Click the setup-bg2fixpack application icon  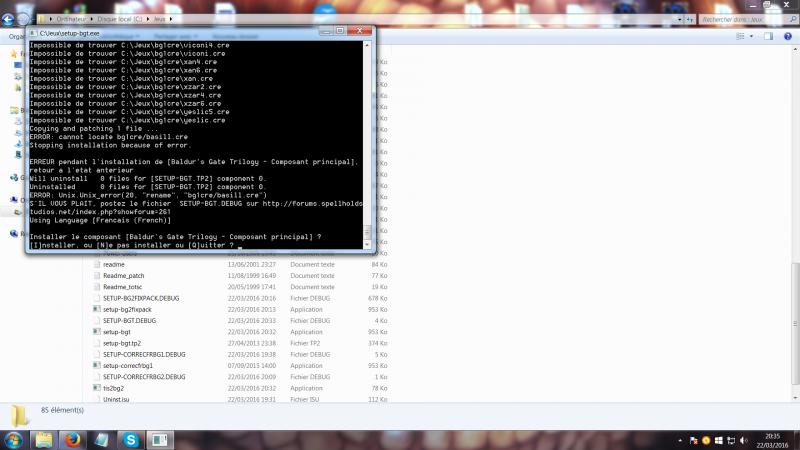click(96, 309)
